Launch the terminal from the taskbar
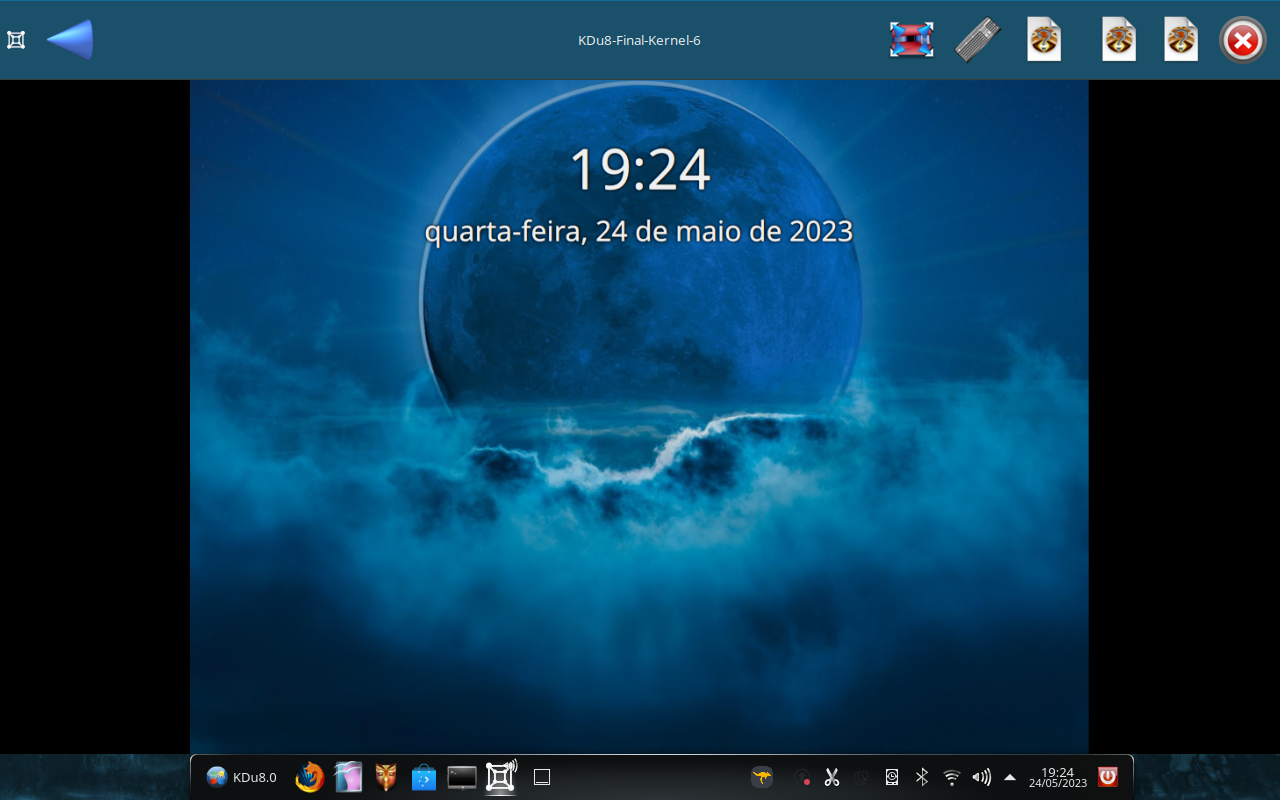This screenshot has height=800, width=1280. pyautogui.click(x=462, y=777)
